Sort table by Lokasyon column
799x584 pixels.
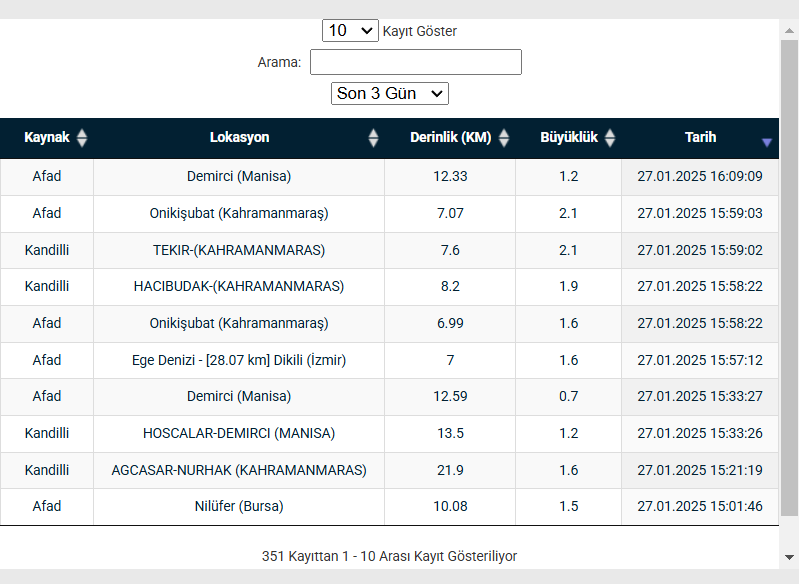(239, 138)
